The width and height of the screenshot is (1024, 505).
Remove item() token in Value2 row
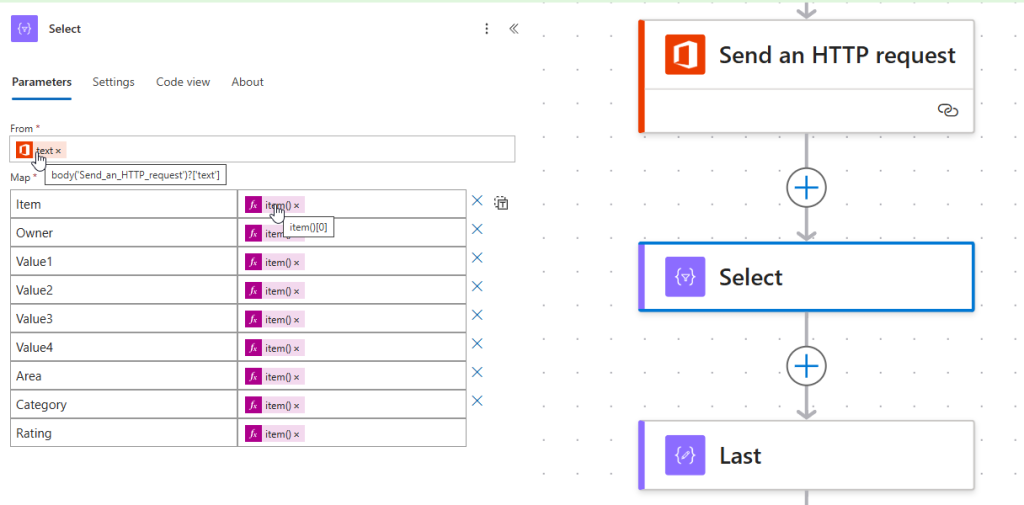coord(296,291)
